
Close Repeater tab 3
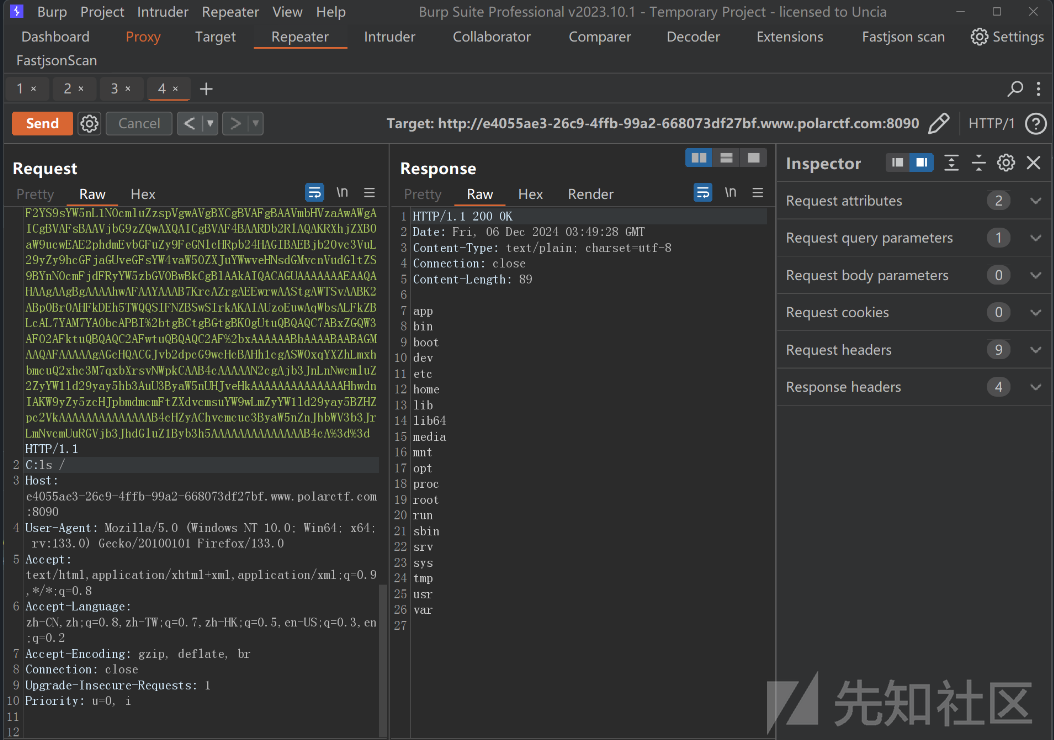pyautogui.click(x=128, y=89)
